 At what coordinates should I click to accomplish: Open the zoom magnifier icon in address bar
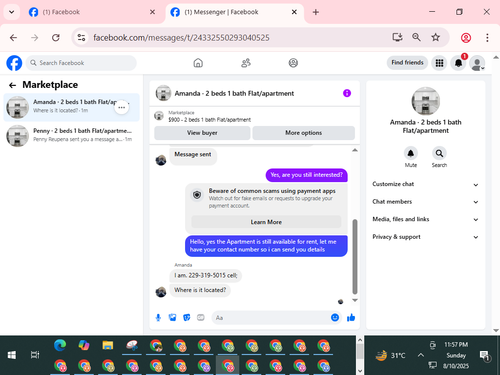click(x=416, y=37)
